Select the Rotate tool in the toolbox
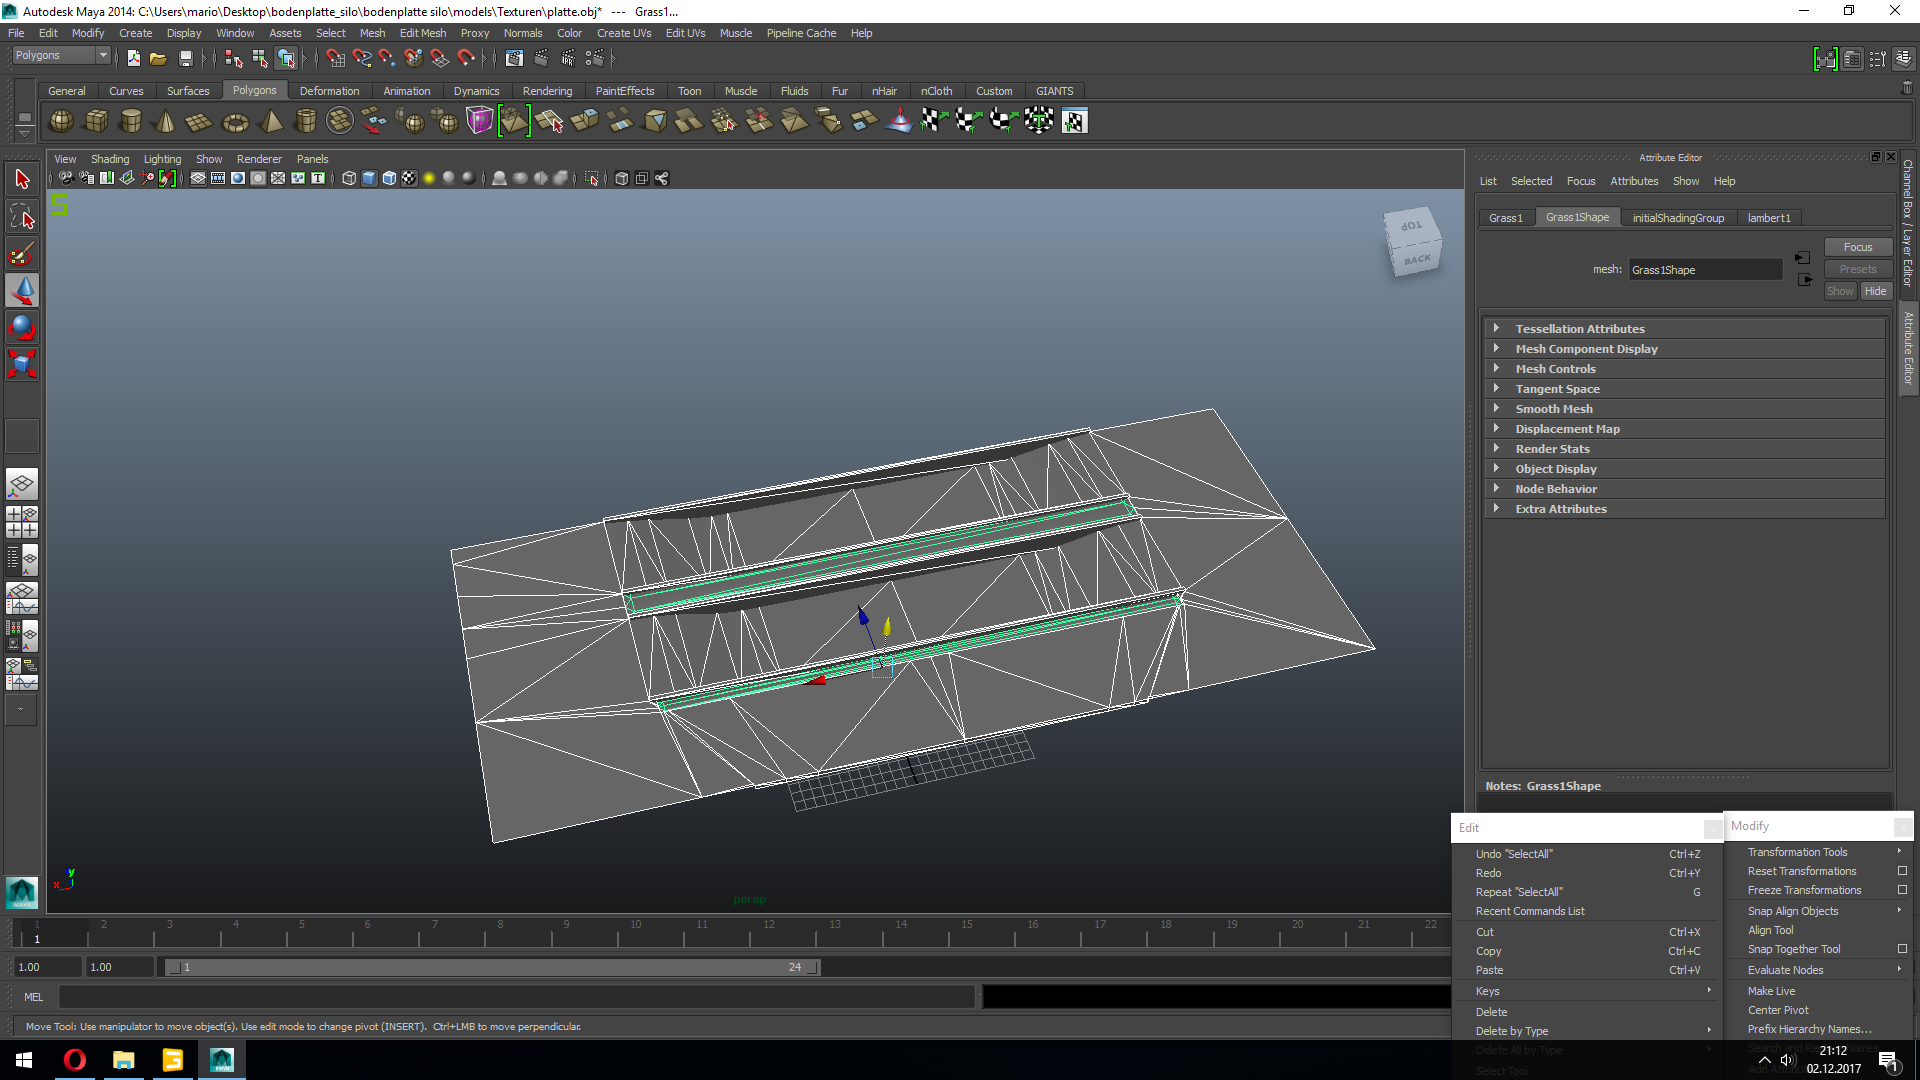The image size is (1920, 1080). click(x=22, y=327)
